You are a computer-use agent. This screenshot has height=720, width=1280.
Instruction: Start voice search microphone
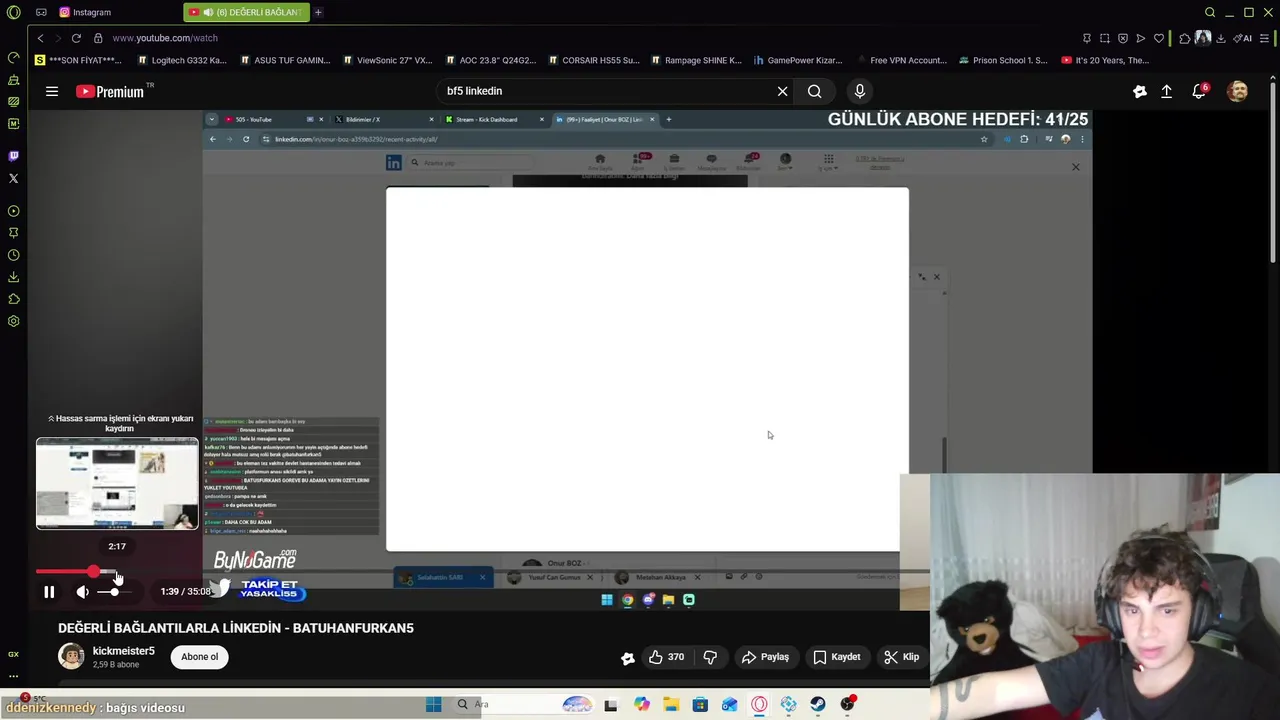pyautogui.click(x=860, y=91)
